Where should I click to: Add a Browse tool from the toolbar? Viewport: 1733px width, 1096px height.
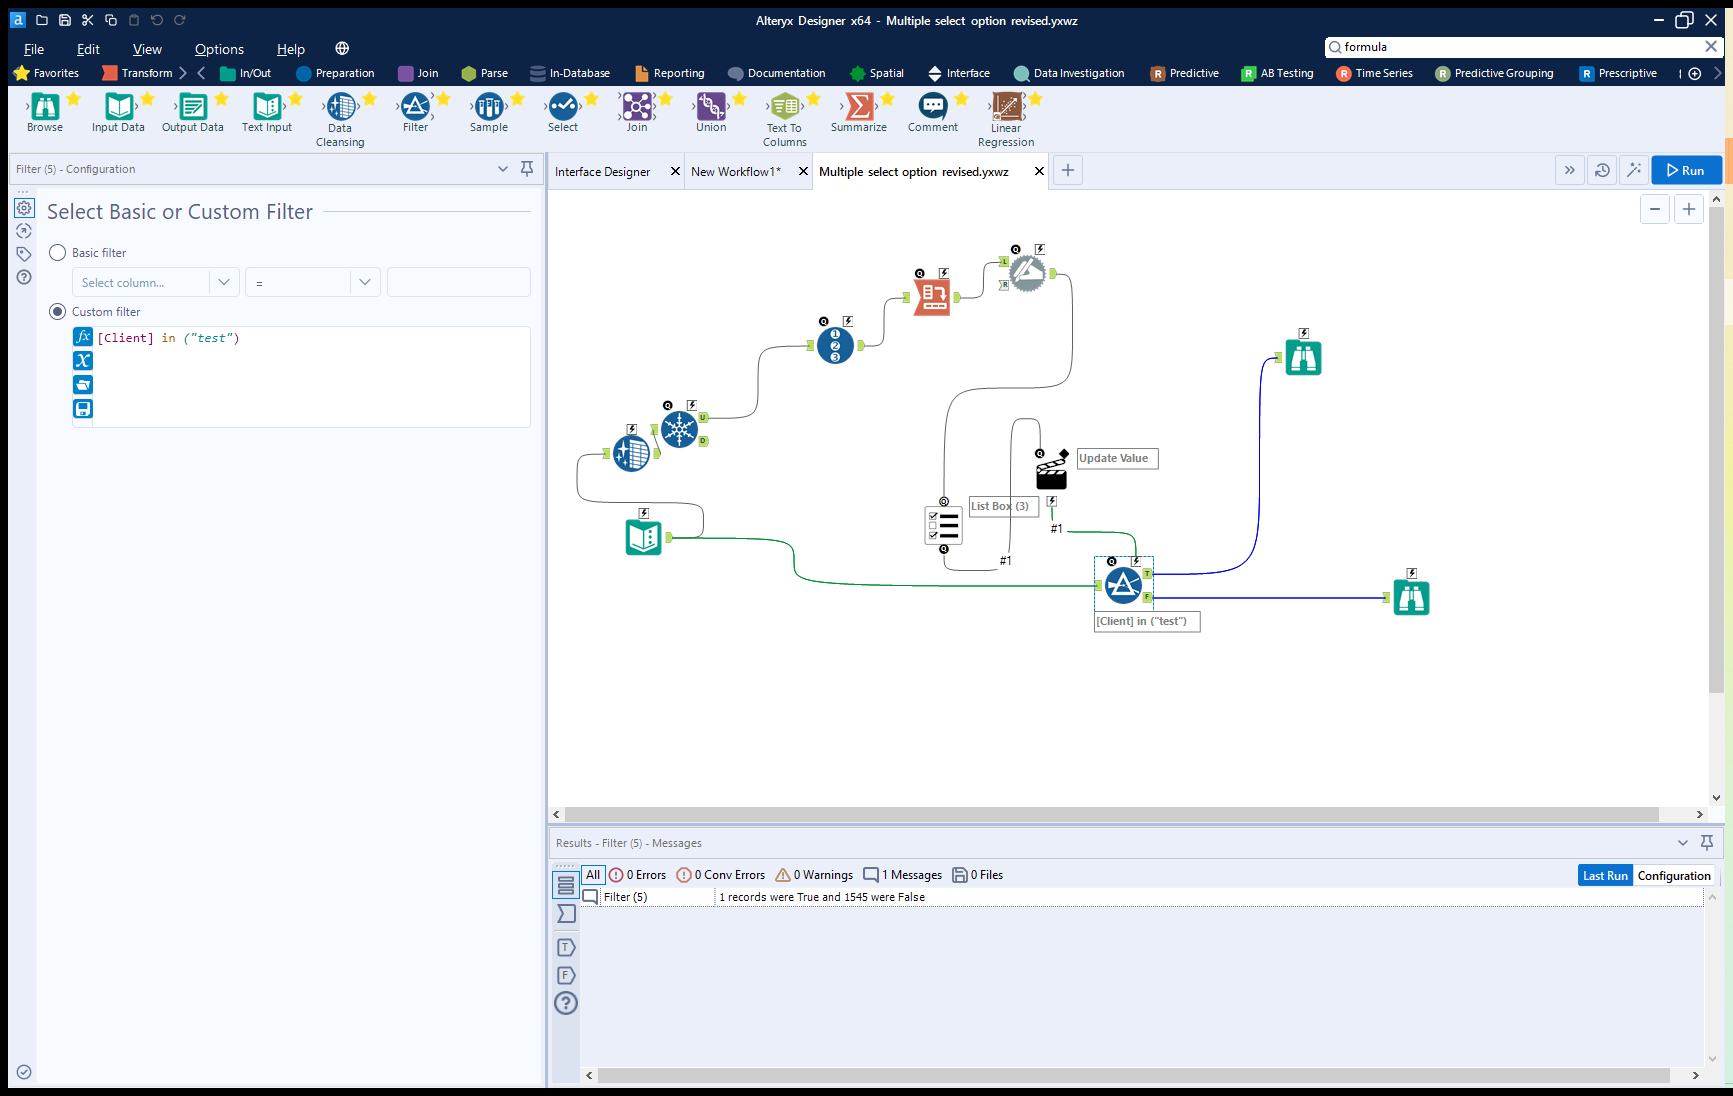click(x=44, y=107)
